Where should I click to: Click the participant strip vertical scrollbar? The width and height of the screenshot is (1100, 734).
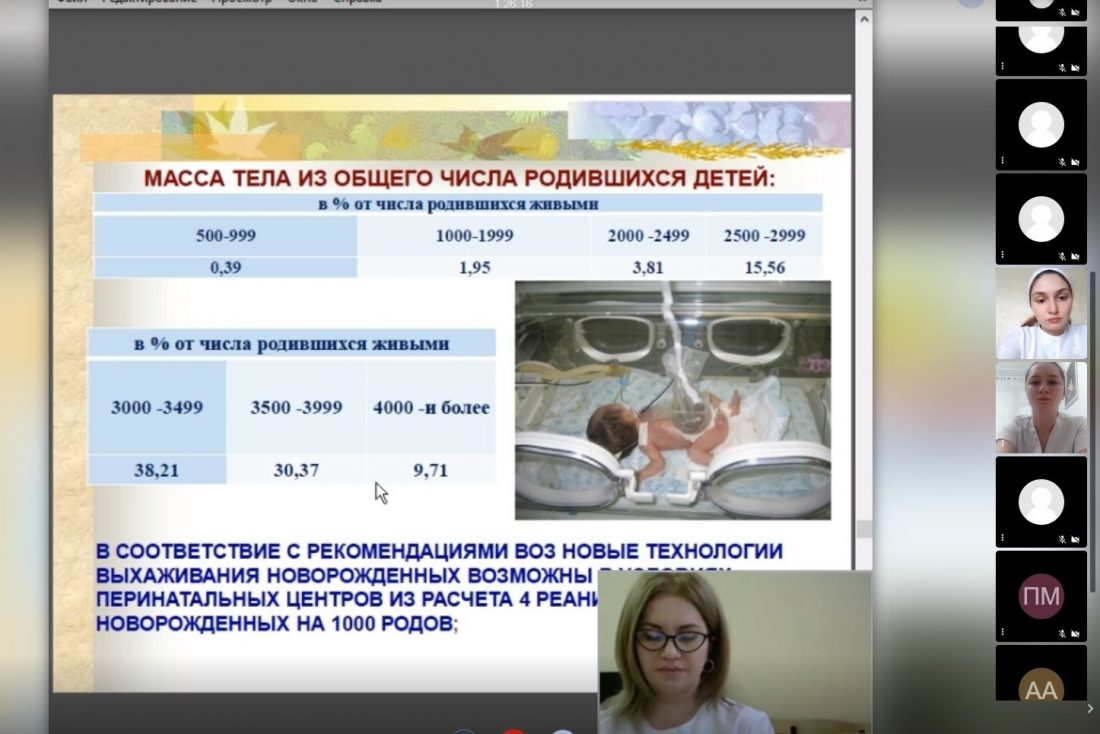pos(1092,432)
